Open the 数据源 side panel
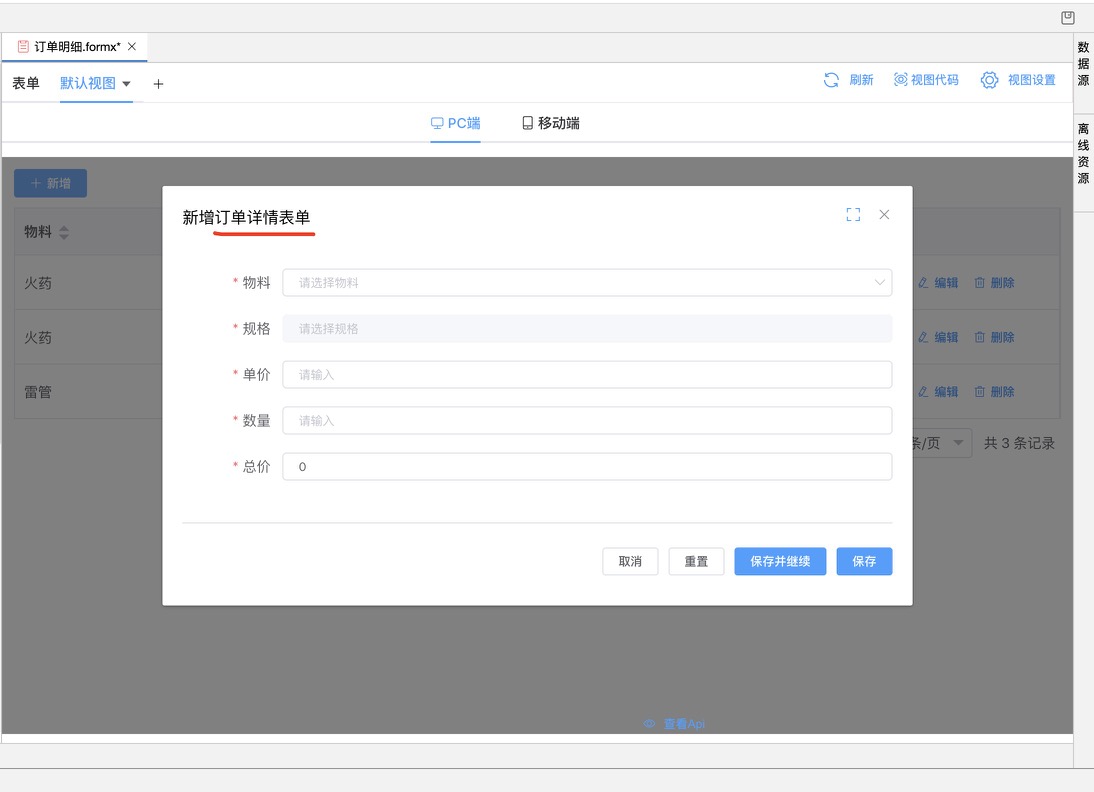 (1083, 64)
